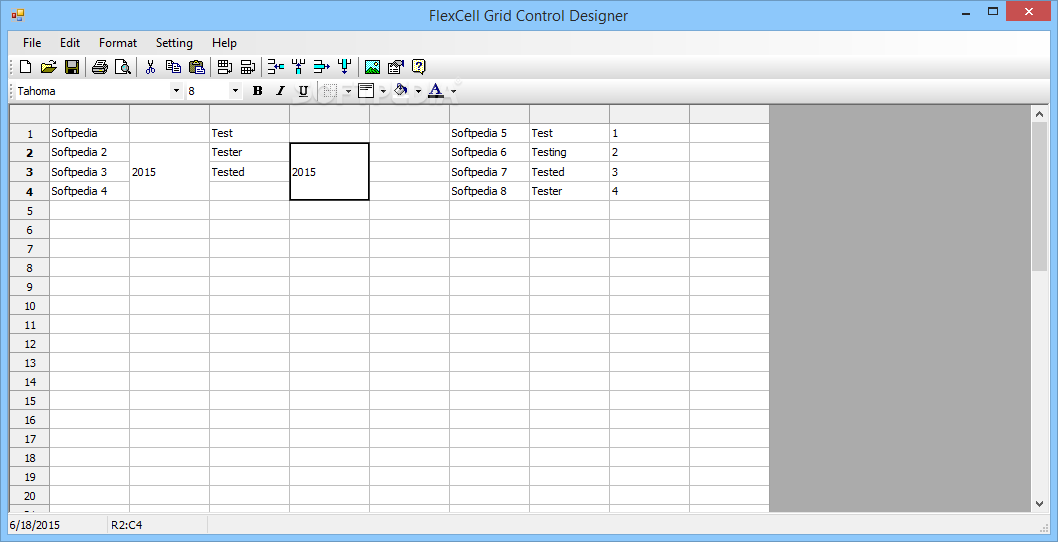Unmerge cells using the second grid icon
Viewport: 1058px width, 542px height.
click(x=248, y=67)
